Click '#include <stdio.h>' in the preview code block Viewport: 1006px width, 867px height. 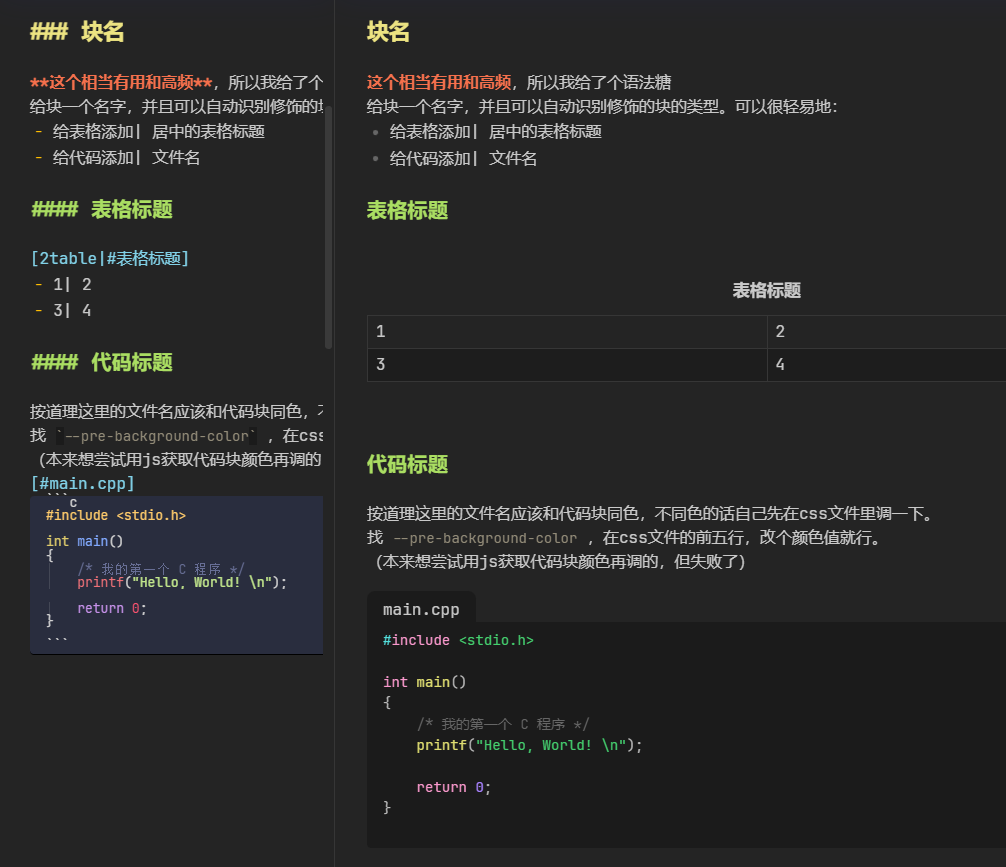pyautogui.click(x=458, y=640)
